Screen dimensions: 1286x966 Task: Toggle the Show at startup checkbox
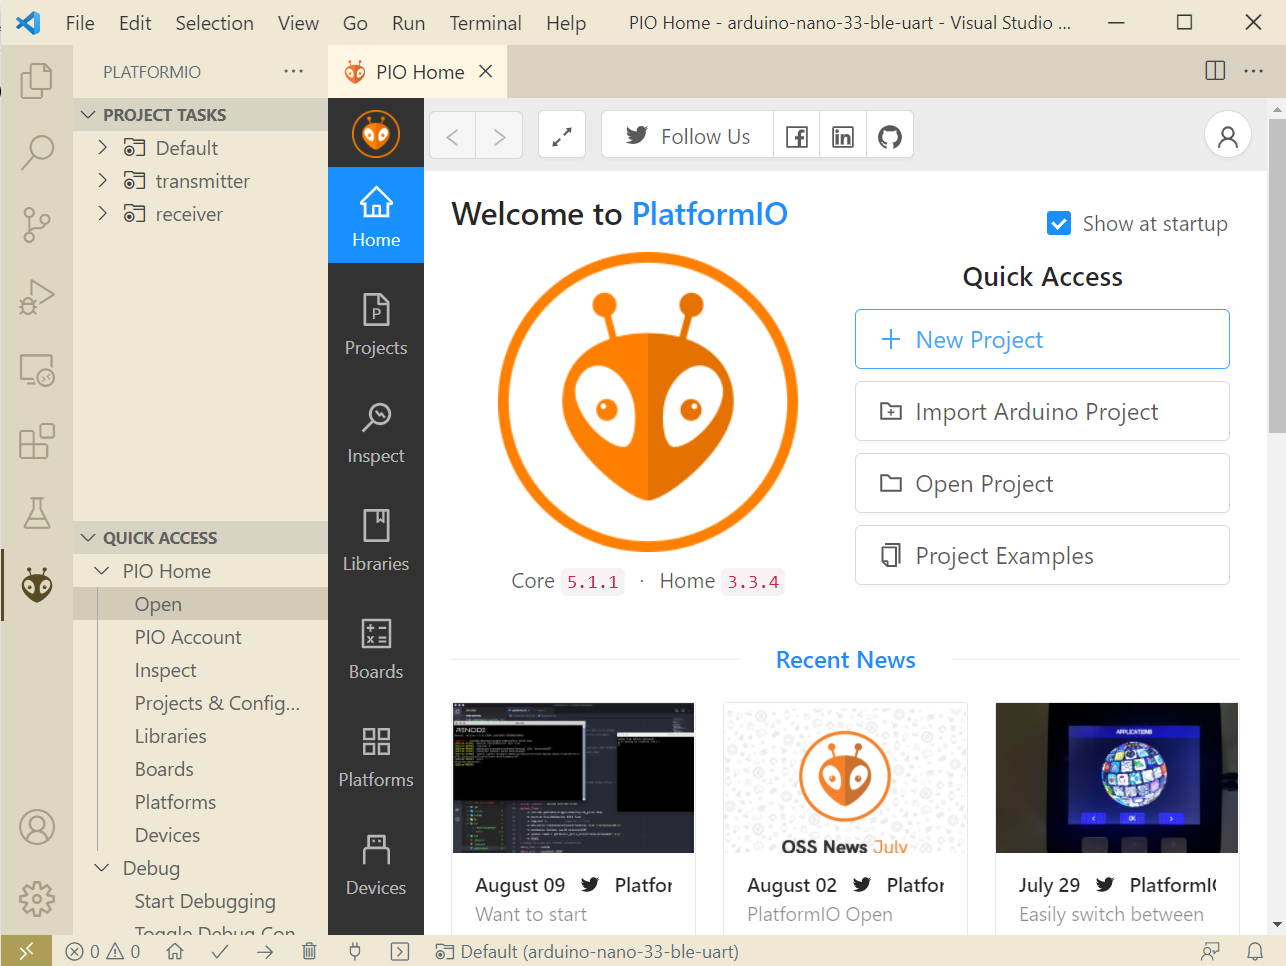(1059, 223)
